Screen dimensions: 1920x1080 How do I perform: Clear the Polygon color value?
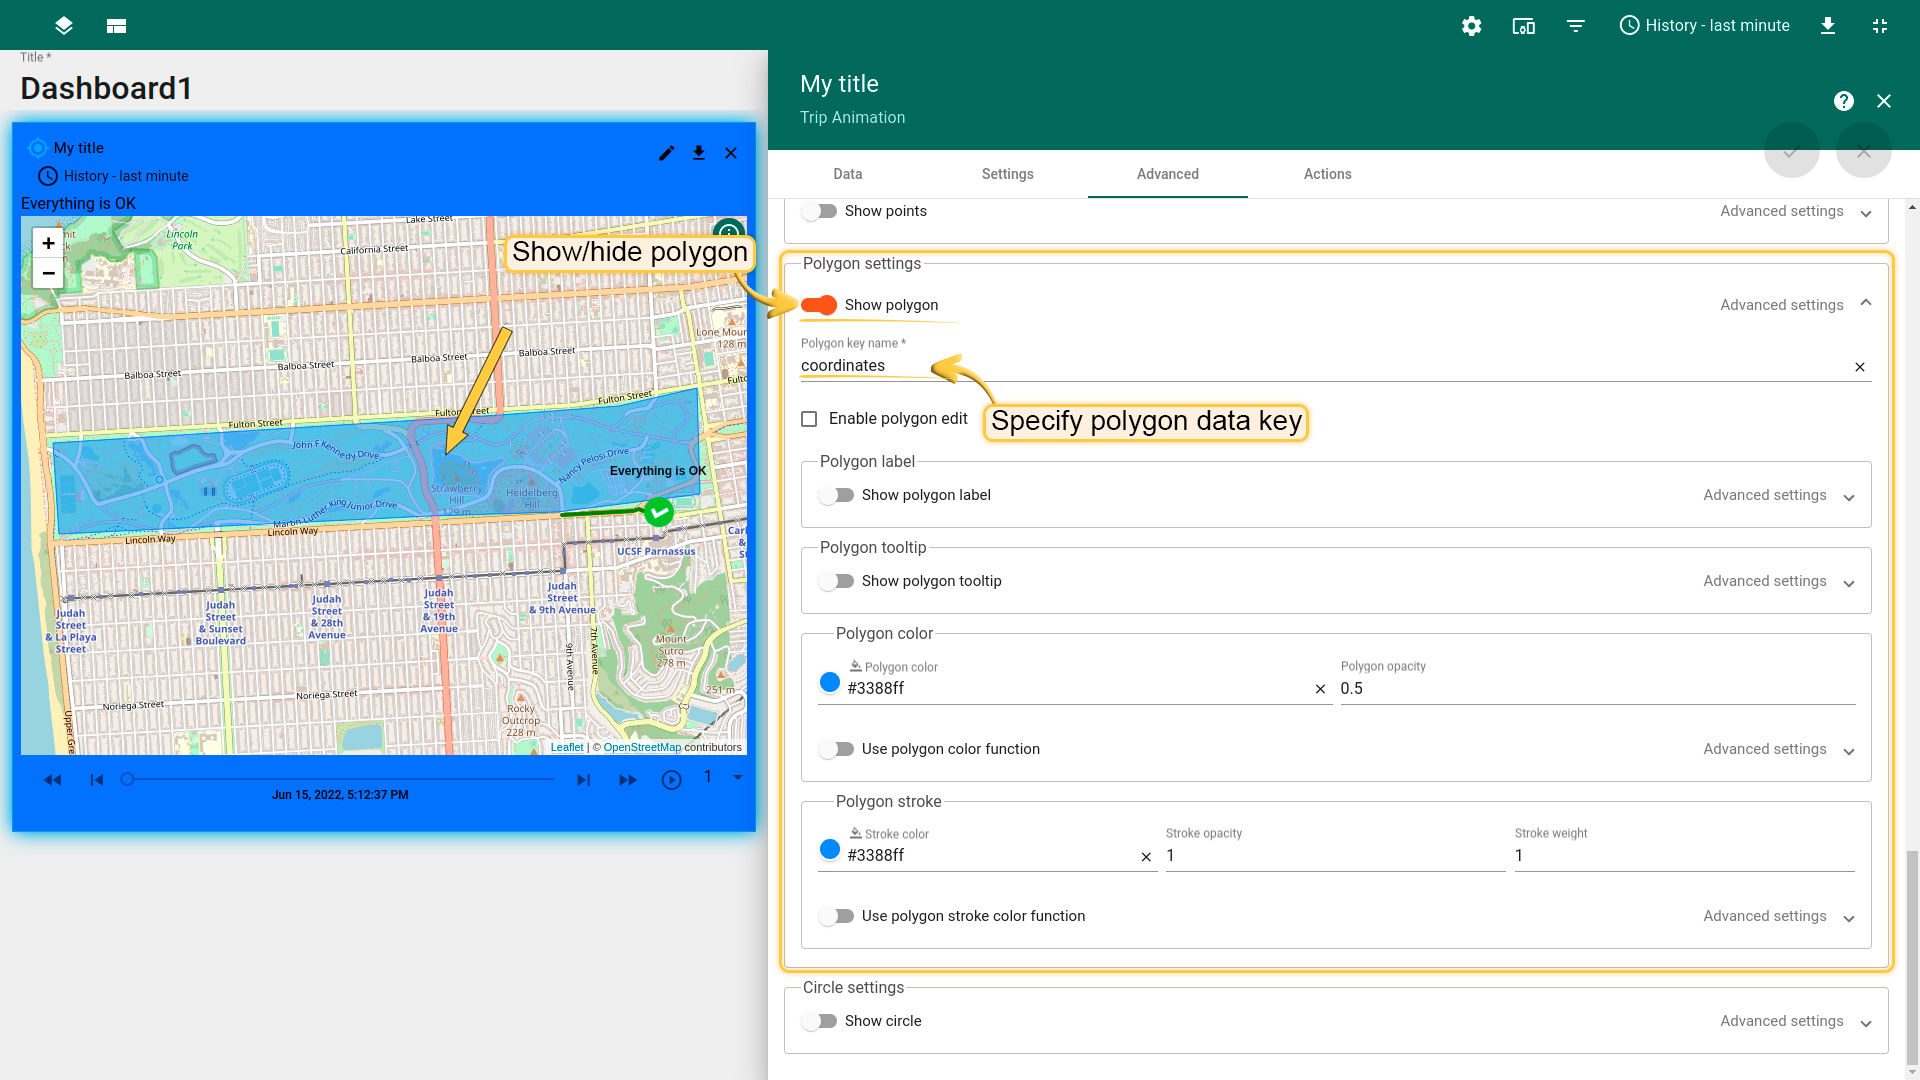tap(1320, 689)
